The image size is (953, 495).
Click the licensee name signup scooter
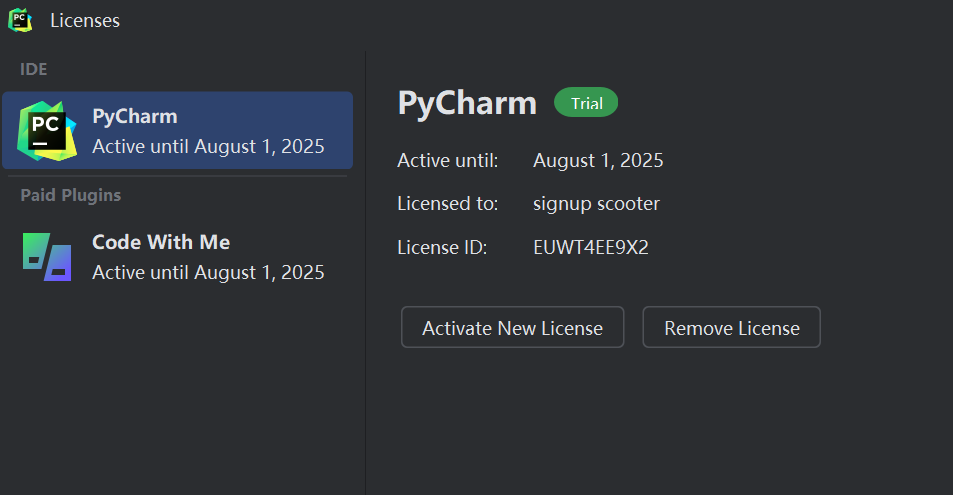[596, 204]
